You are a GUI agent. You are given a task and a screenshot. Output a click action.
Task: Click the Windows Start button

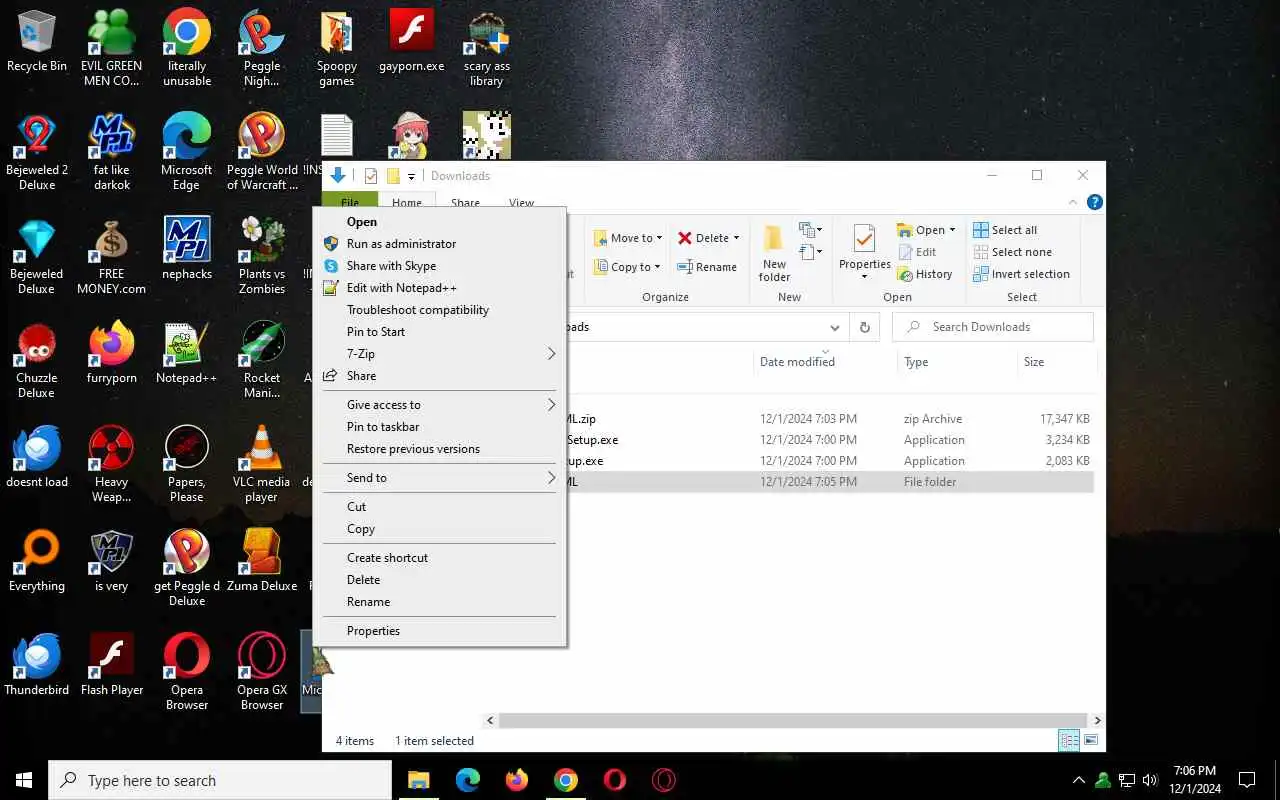tap(24, 780)
